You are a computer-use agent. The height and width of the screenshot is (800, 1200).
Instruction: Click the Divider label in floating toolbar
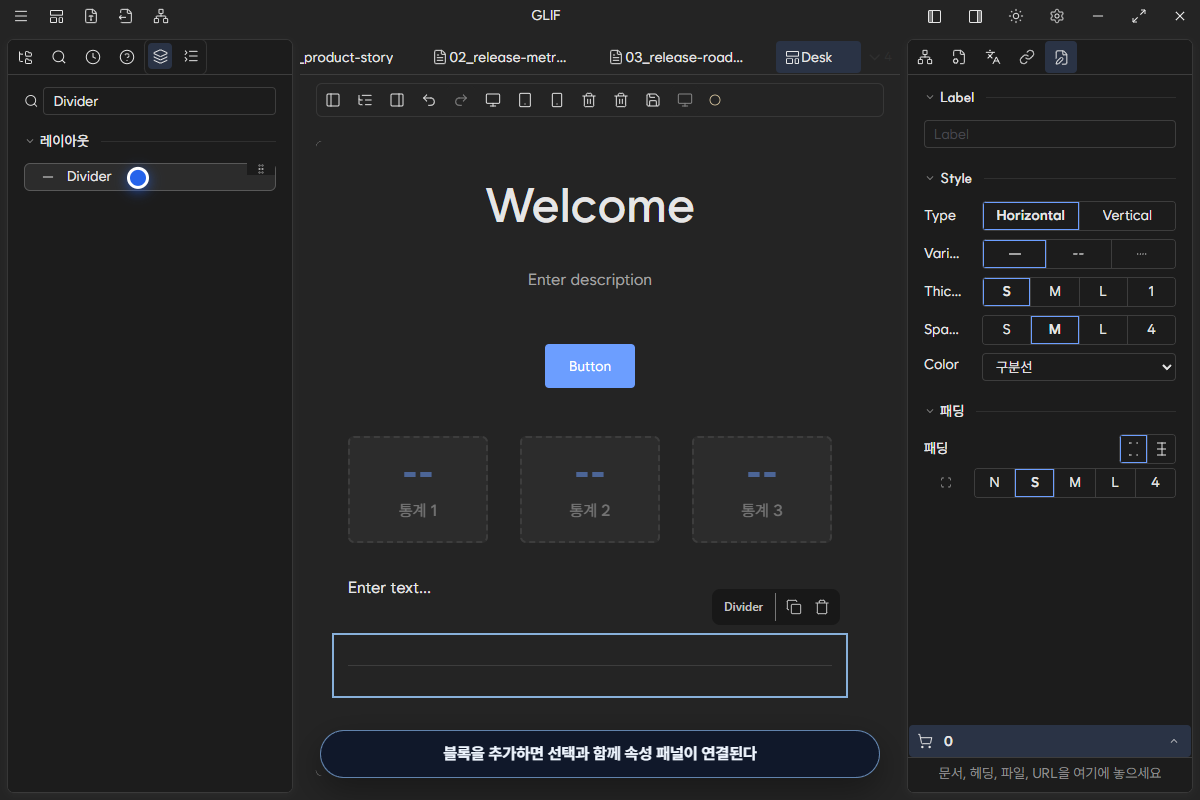coord(743,607)
